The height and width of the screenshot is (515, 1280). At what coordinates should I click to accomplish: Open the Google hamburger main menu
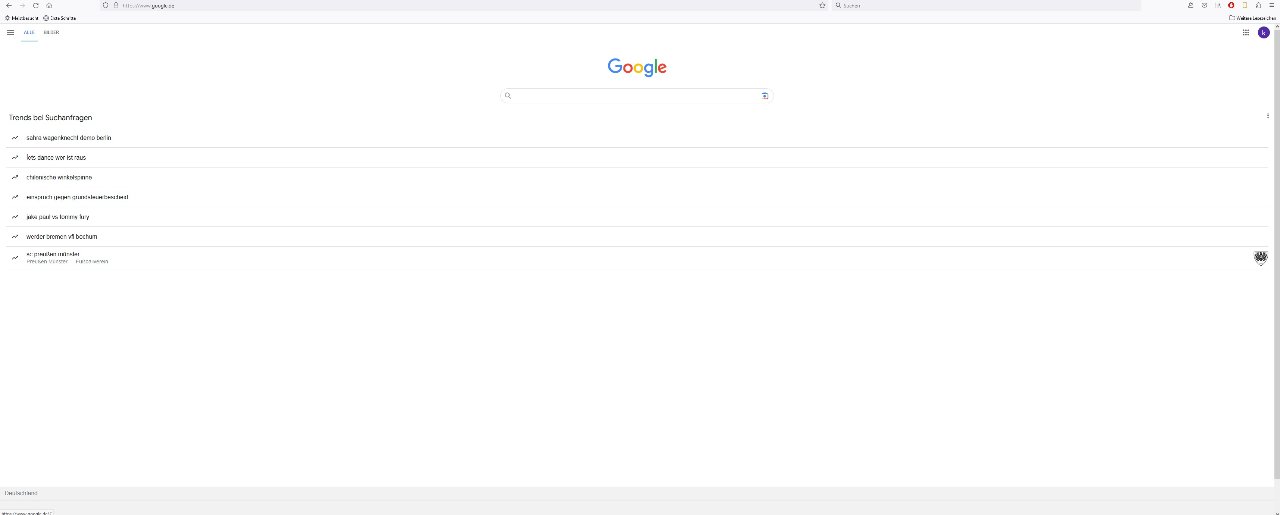10,32
